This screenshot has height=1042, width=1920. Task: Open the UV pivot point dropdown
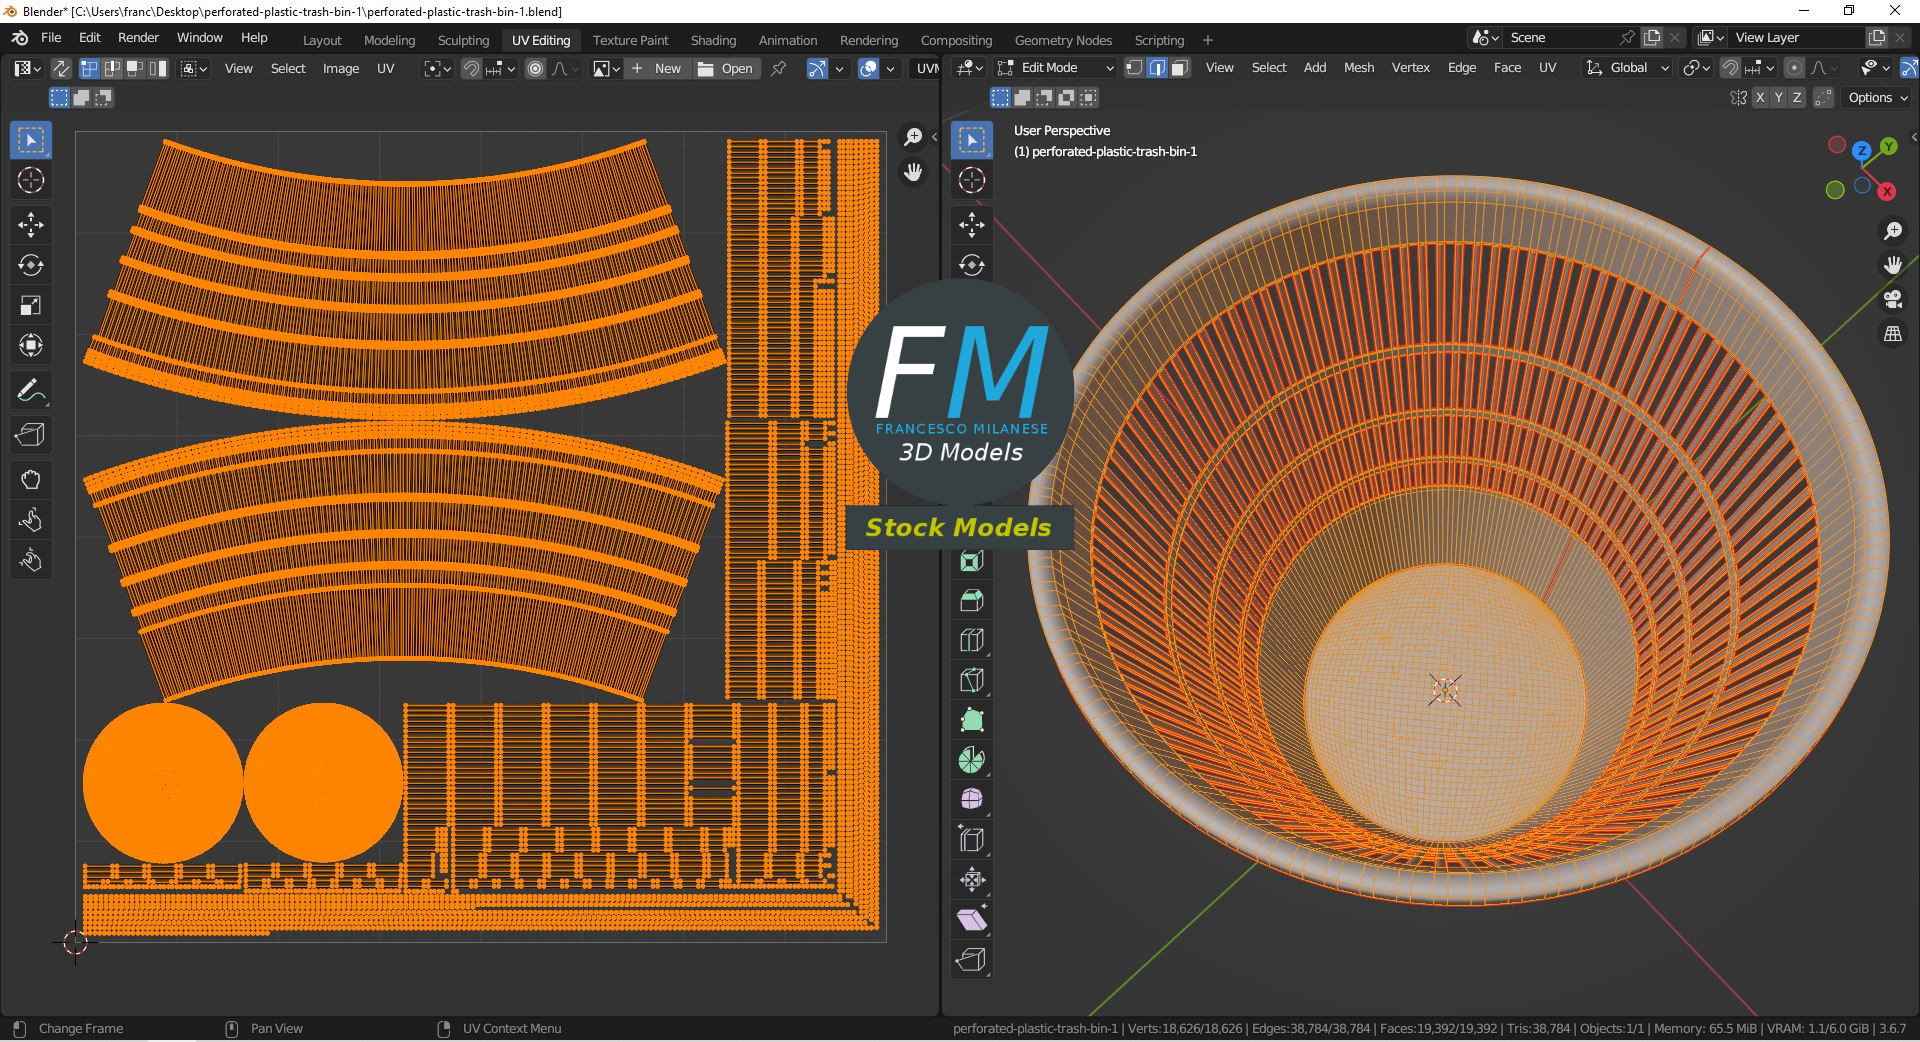437,68
